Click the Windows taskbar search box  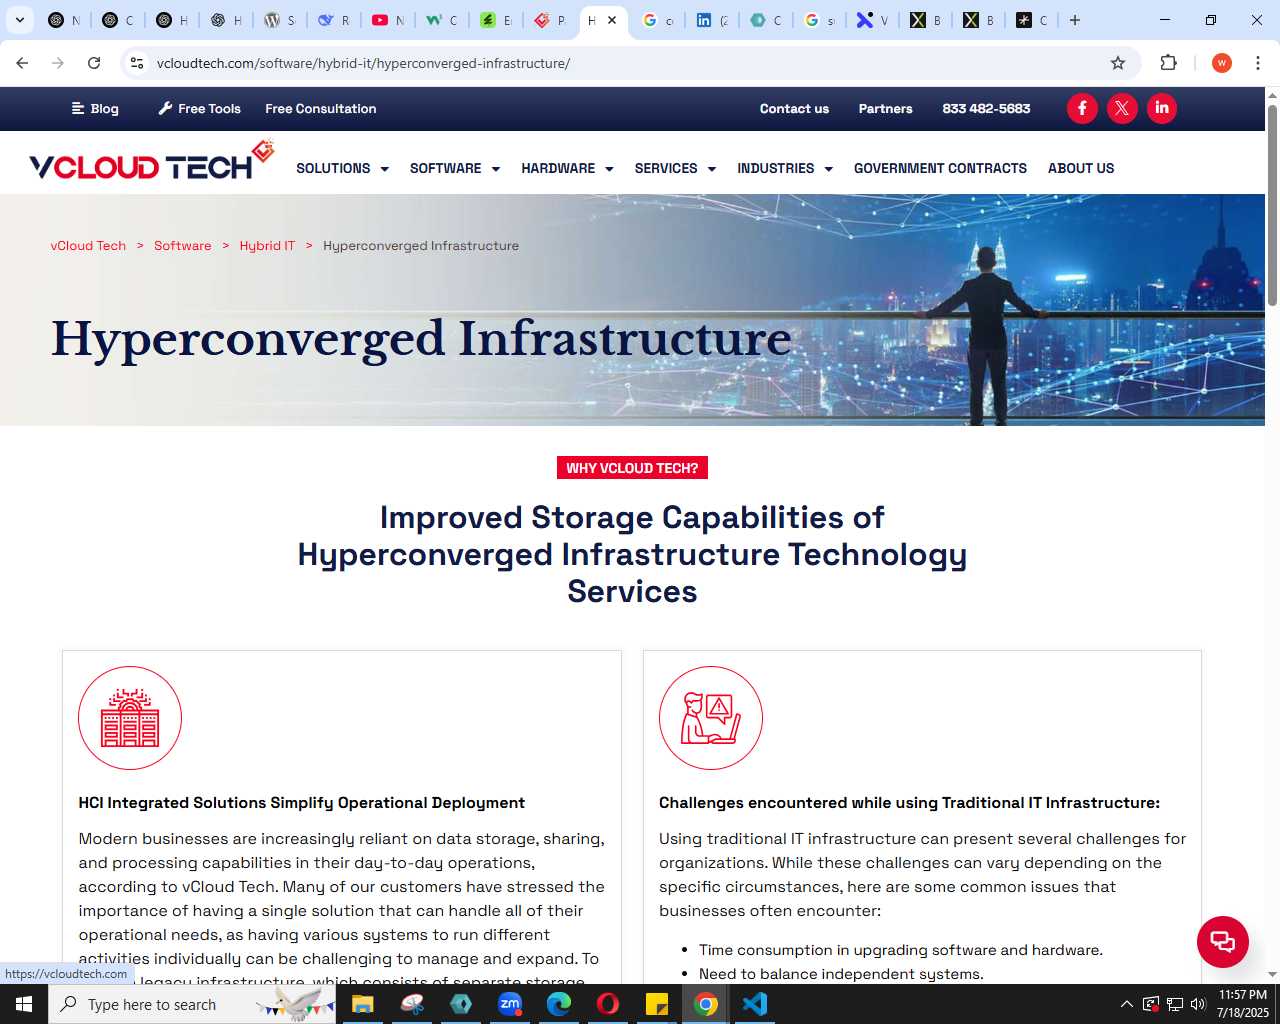[192, 1004]
